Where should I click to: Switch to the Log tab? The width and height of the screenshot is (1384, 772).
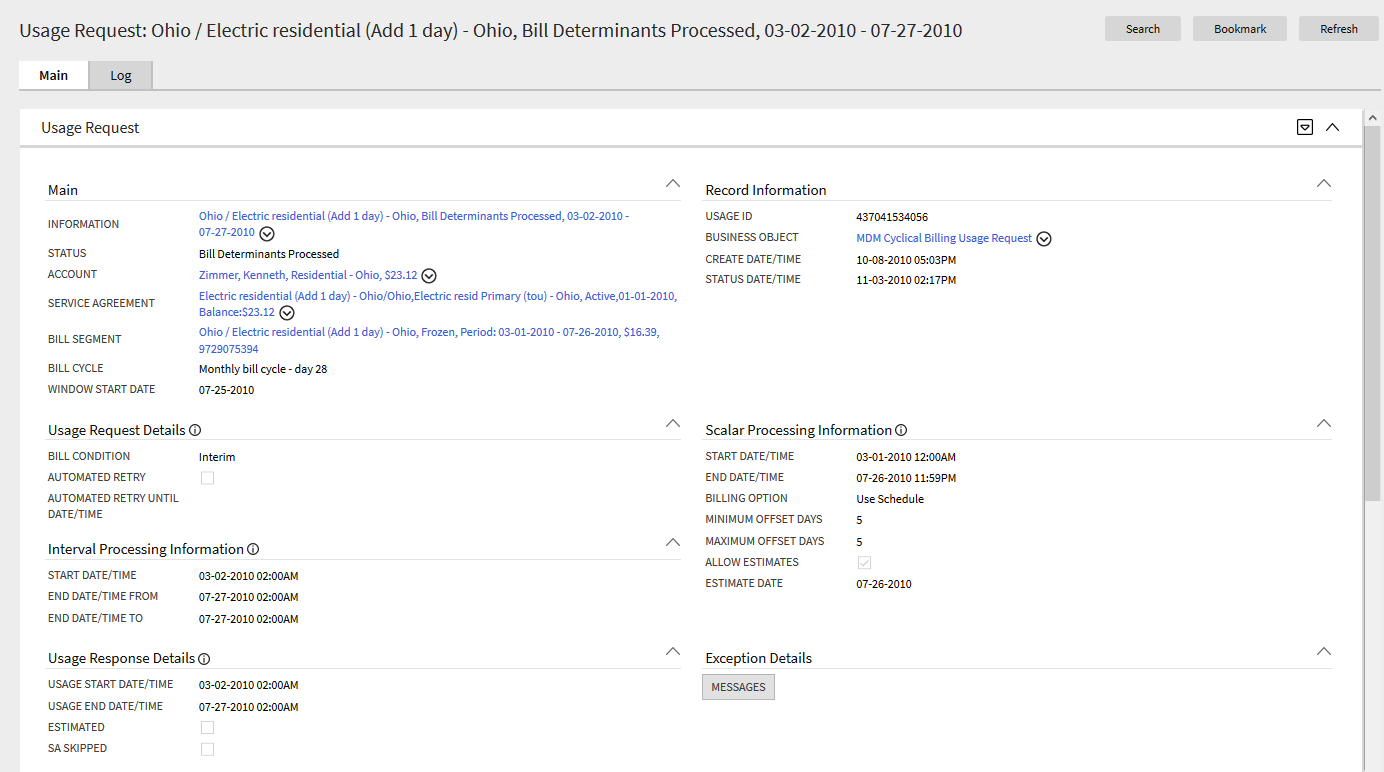click(x=120, y=75)
